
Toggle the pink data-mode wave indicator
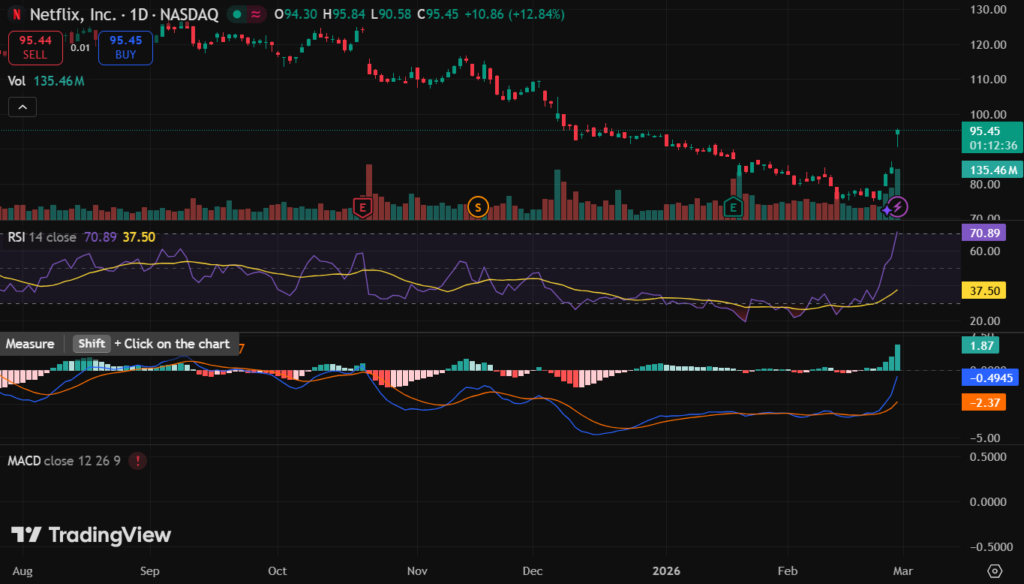coord(257,15)
